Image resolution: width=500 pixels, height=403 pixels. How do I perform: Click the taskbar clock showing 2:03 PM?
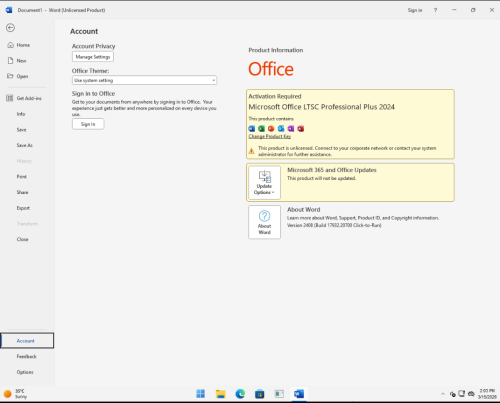tap(487, 394)
